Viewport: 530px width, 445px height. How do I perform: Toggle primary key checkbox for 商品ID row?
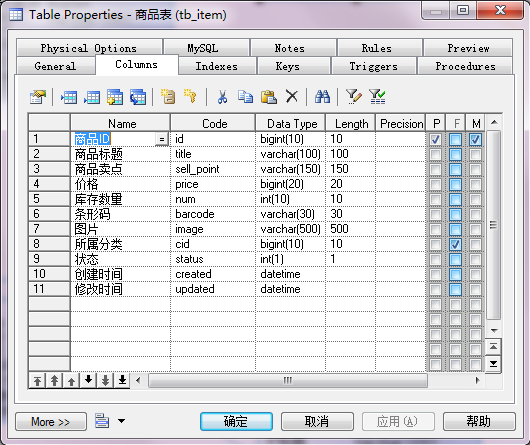click(x=435, y=139)
